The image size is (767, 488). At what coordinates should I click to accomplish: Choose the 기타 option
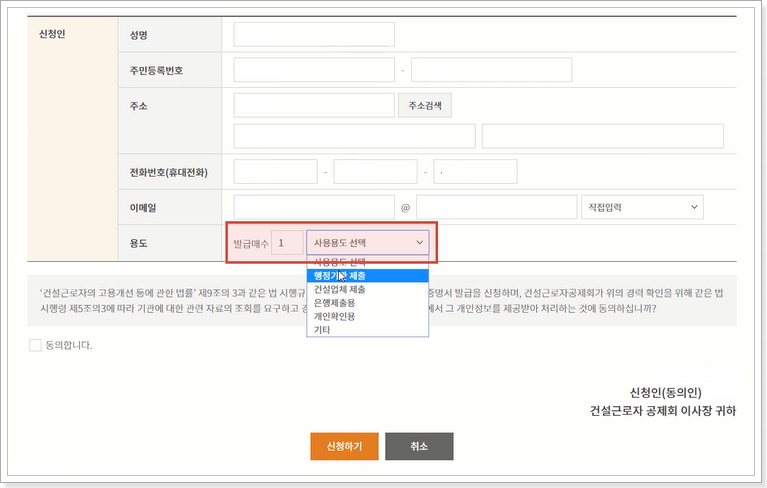pyautogui.click(x=368, y=330)
